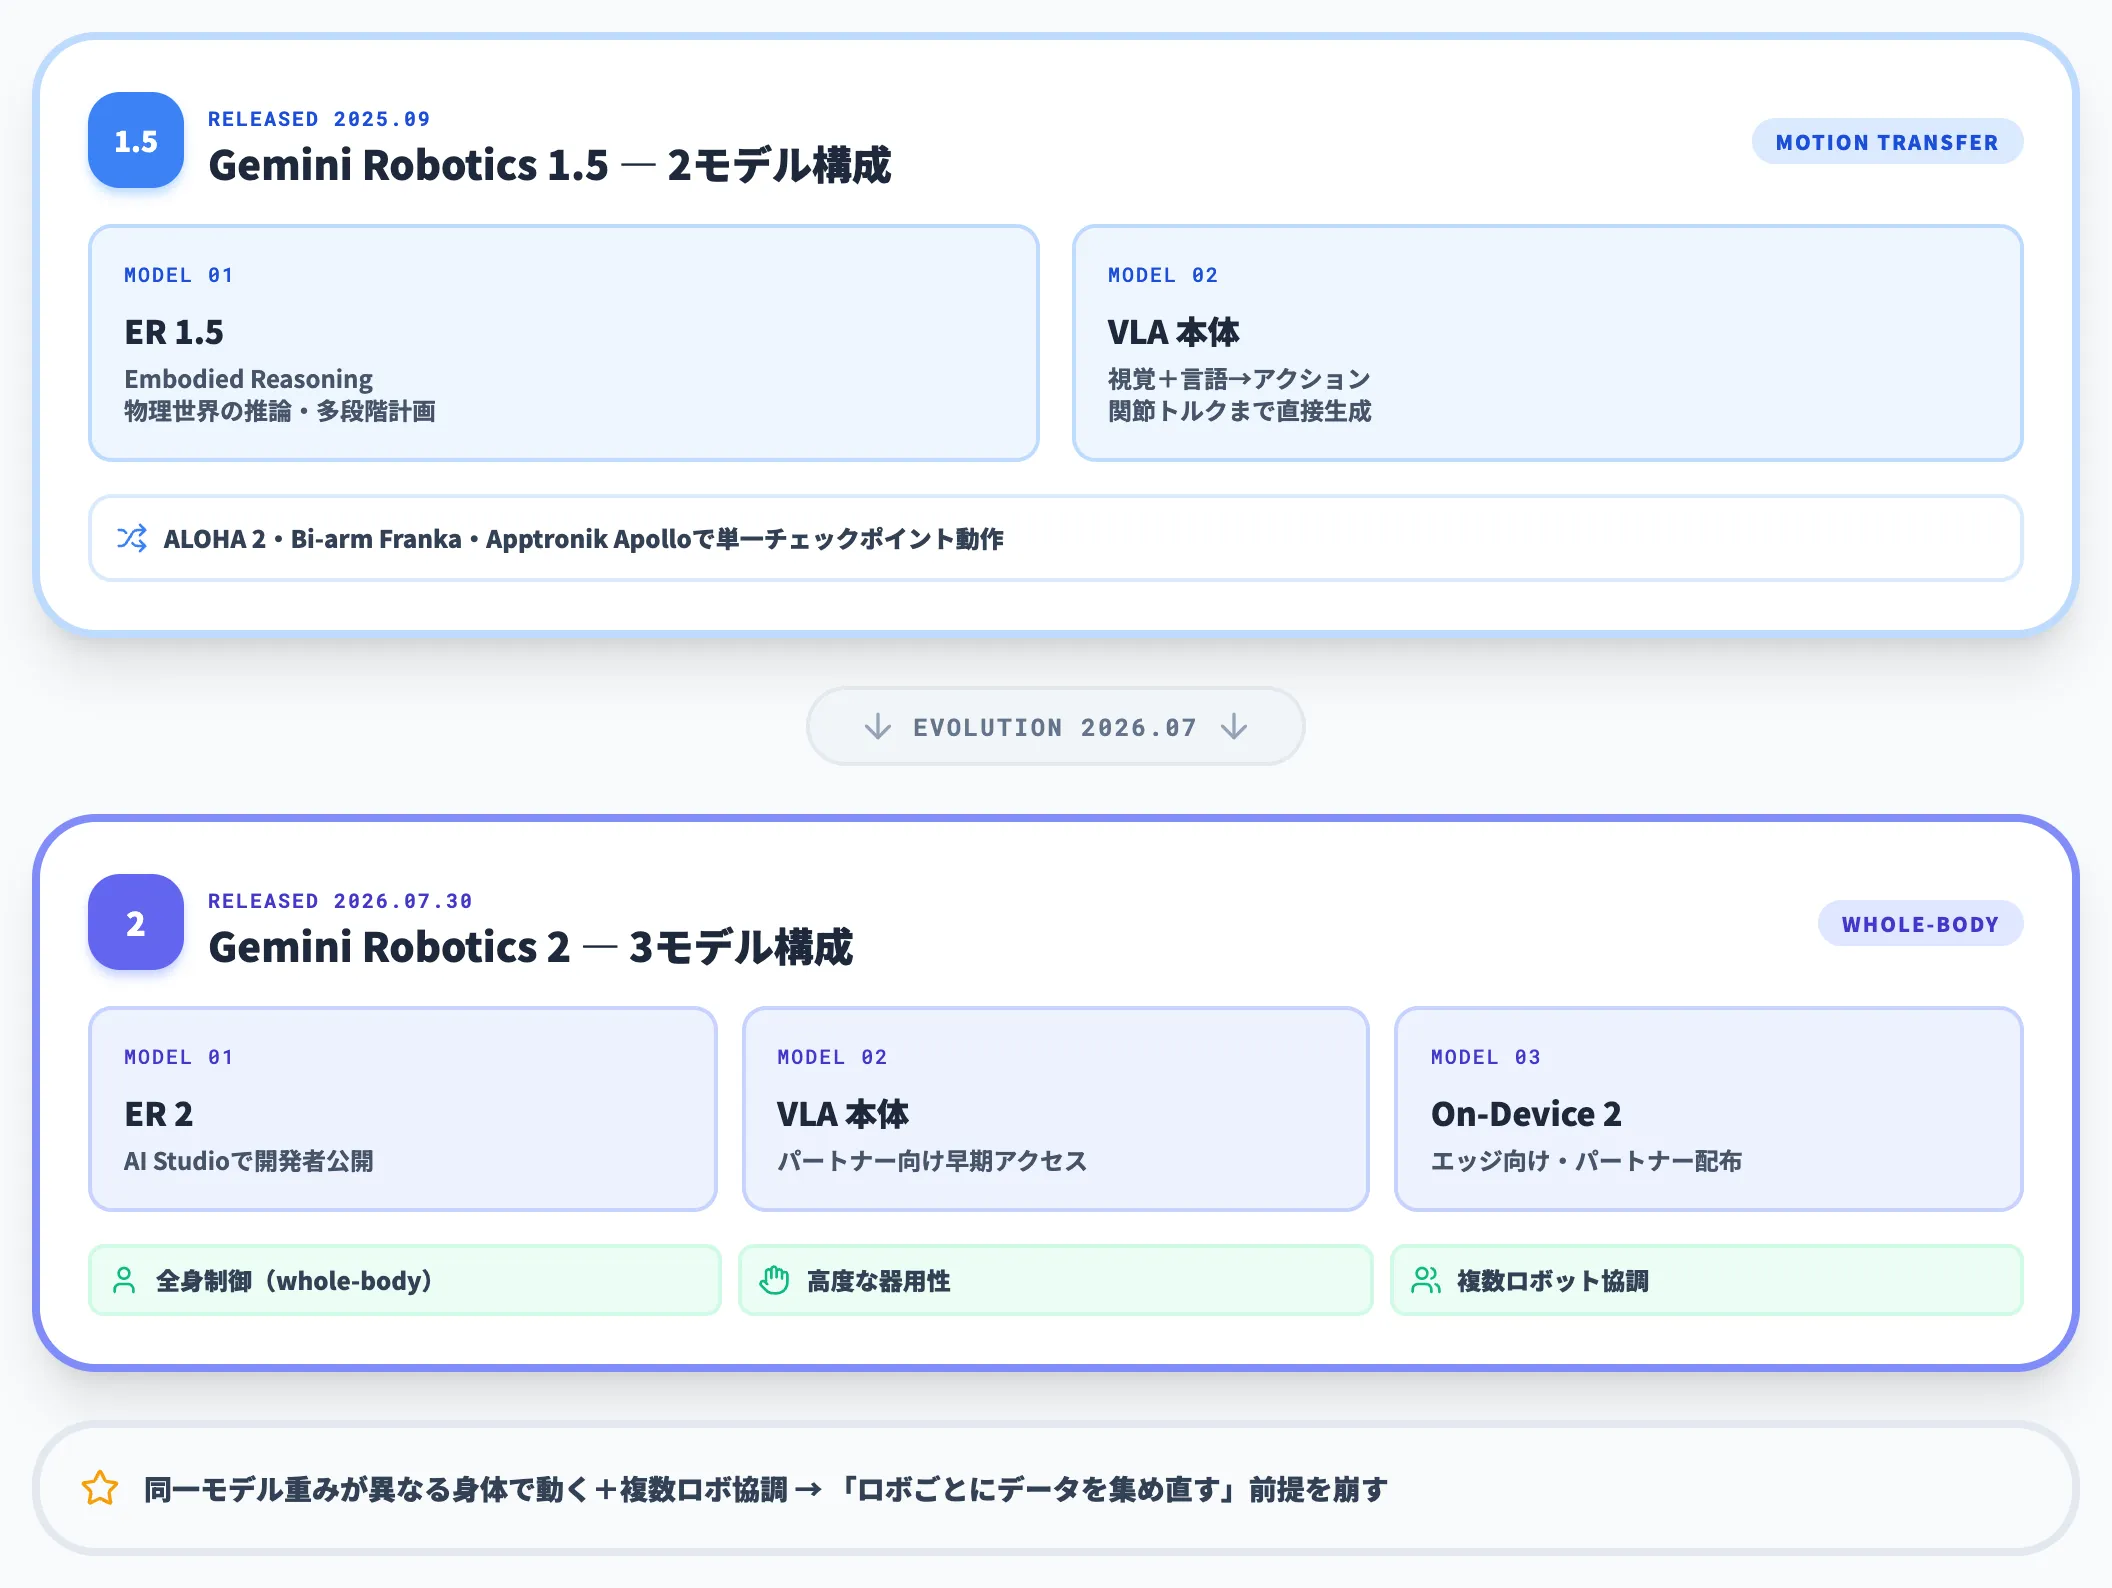2112x1588 pixels.
Task: Click the two-people icon for 複数ロボット協調
Action: (1426, 1280)
